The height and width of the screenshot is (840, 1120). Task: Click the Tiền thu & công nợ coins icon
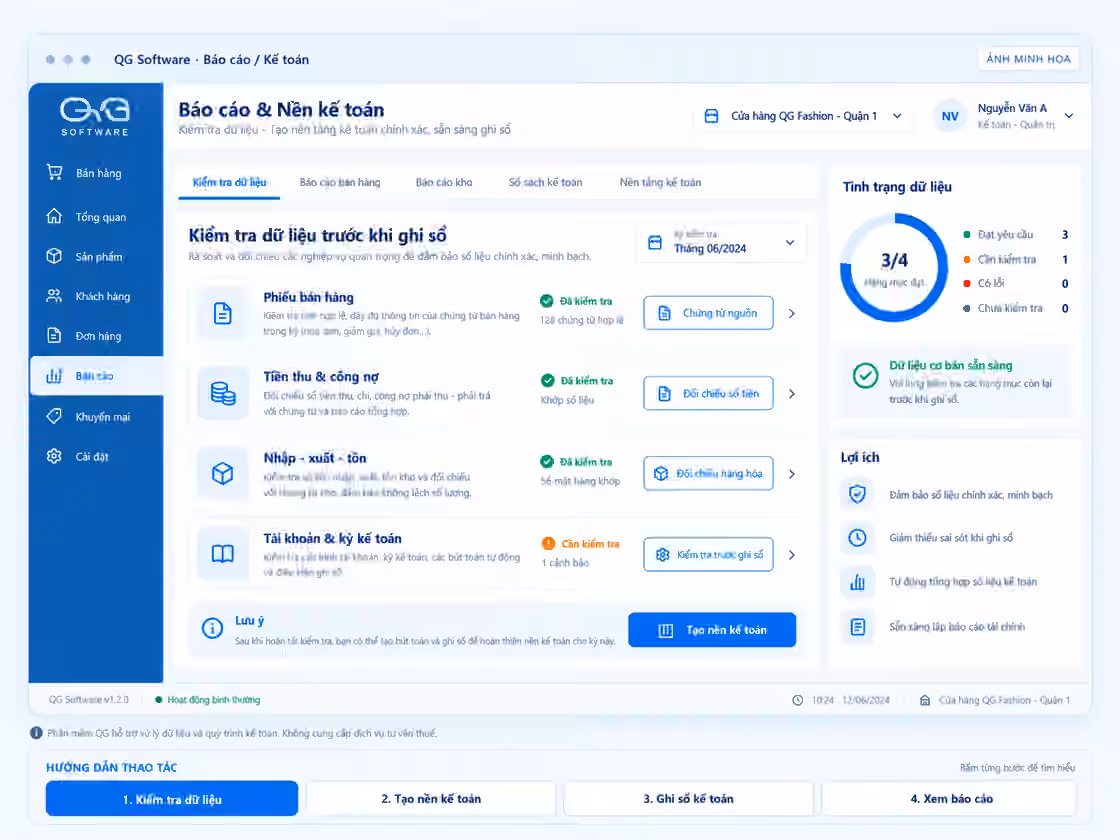tap(223, 393)
